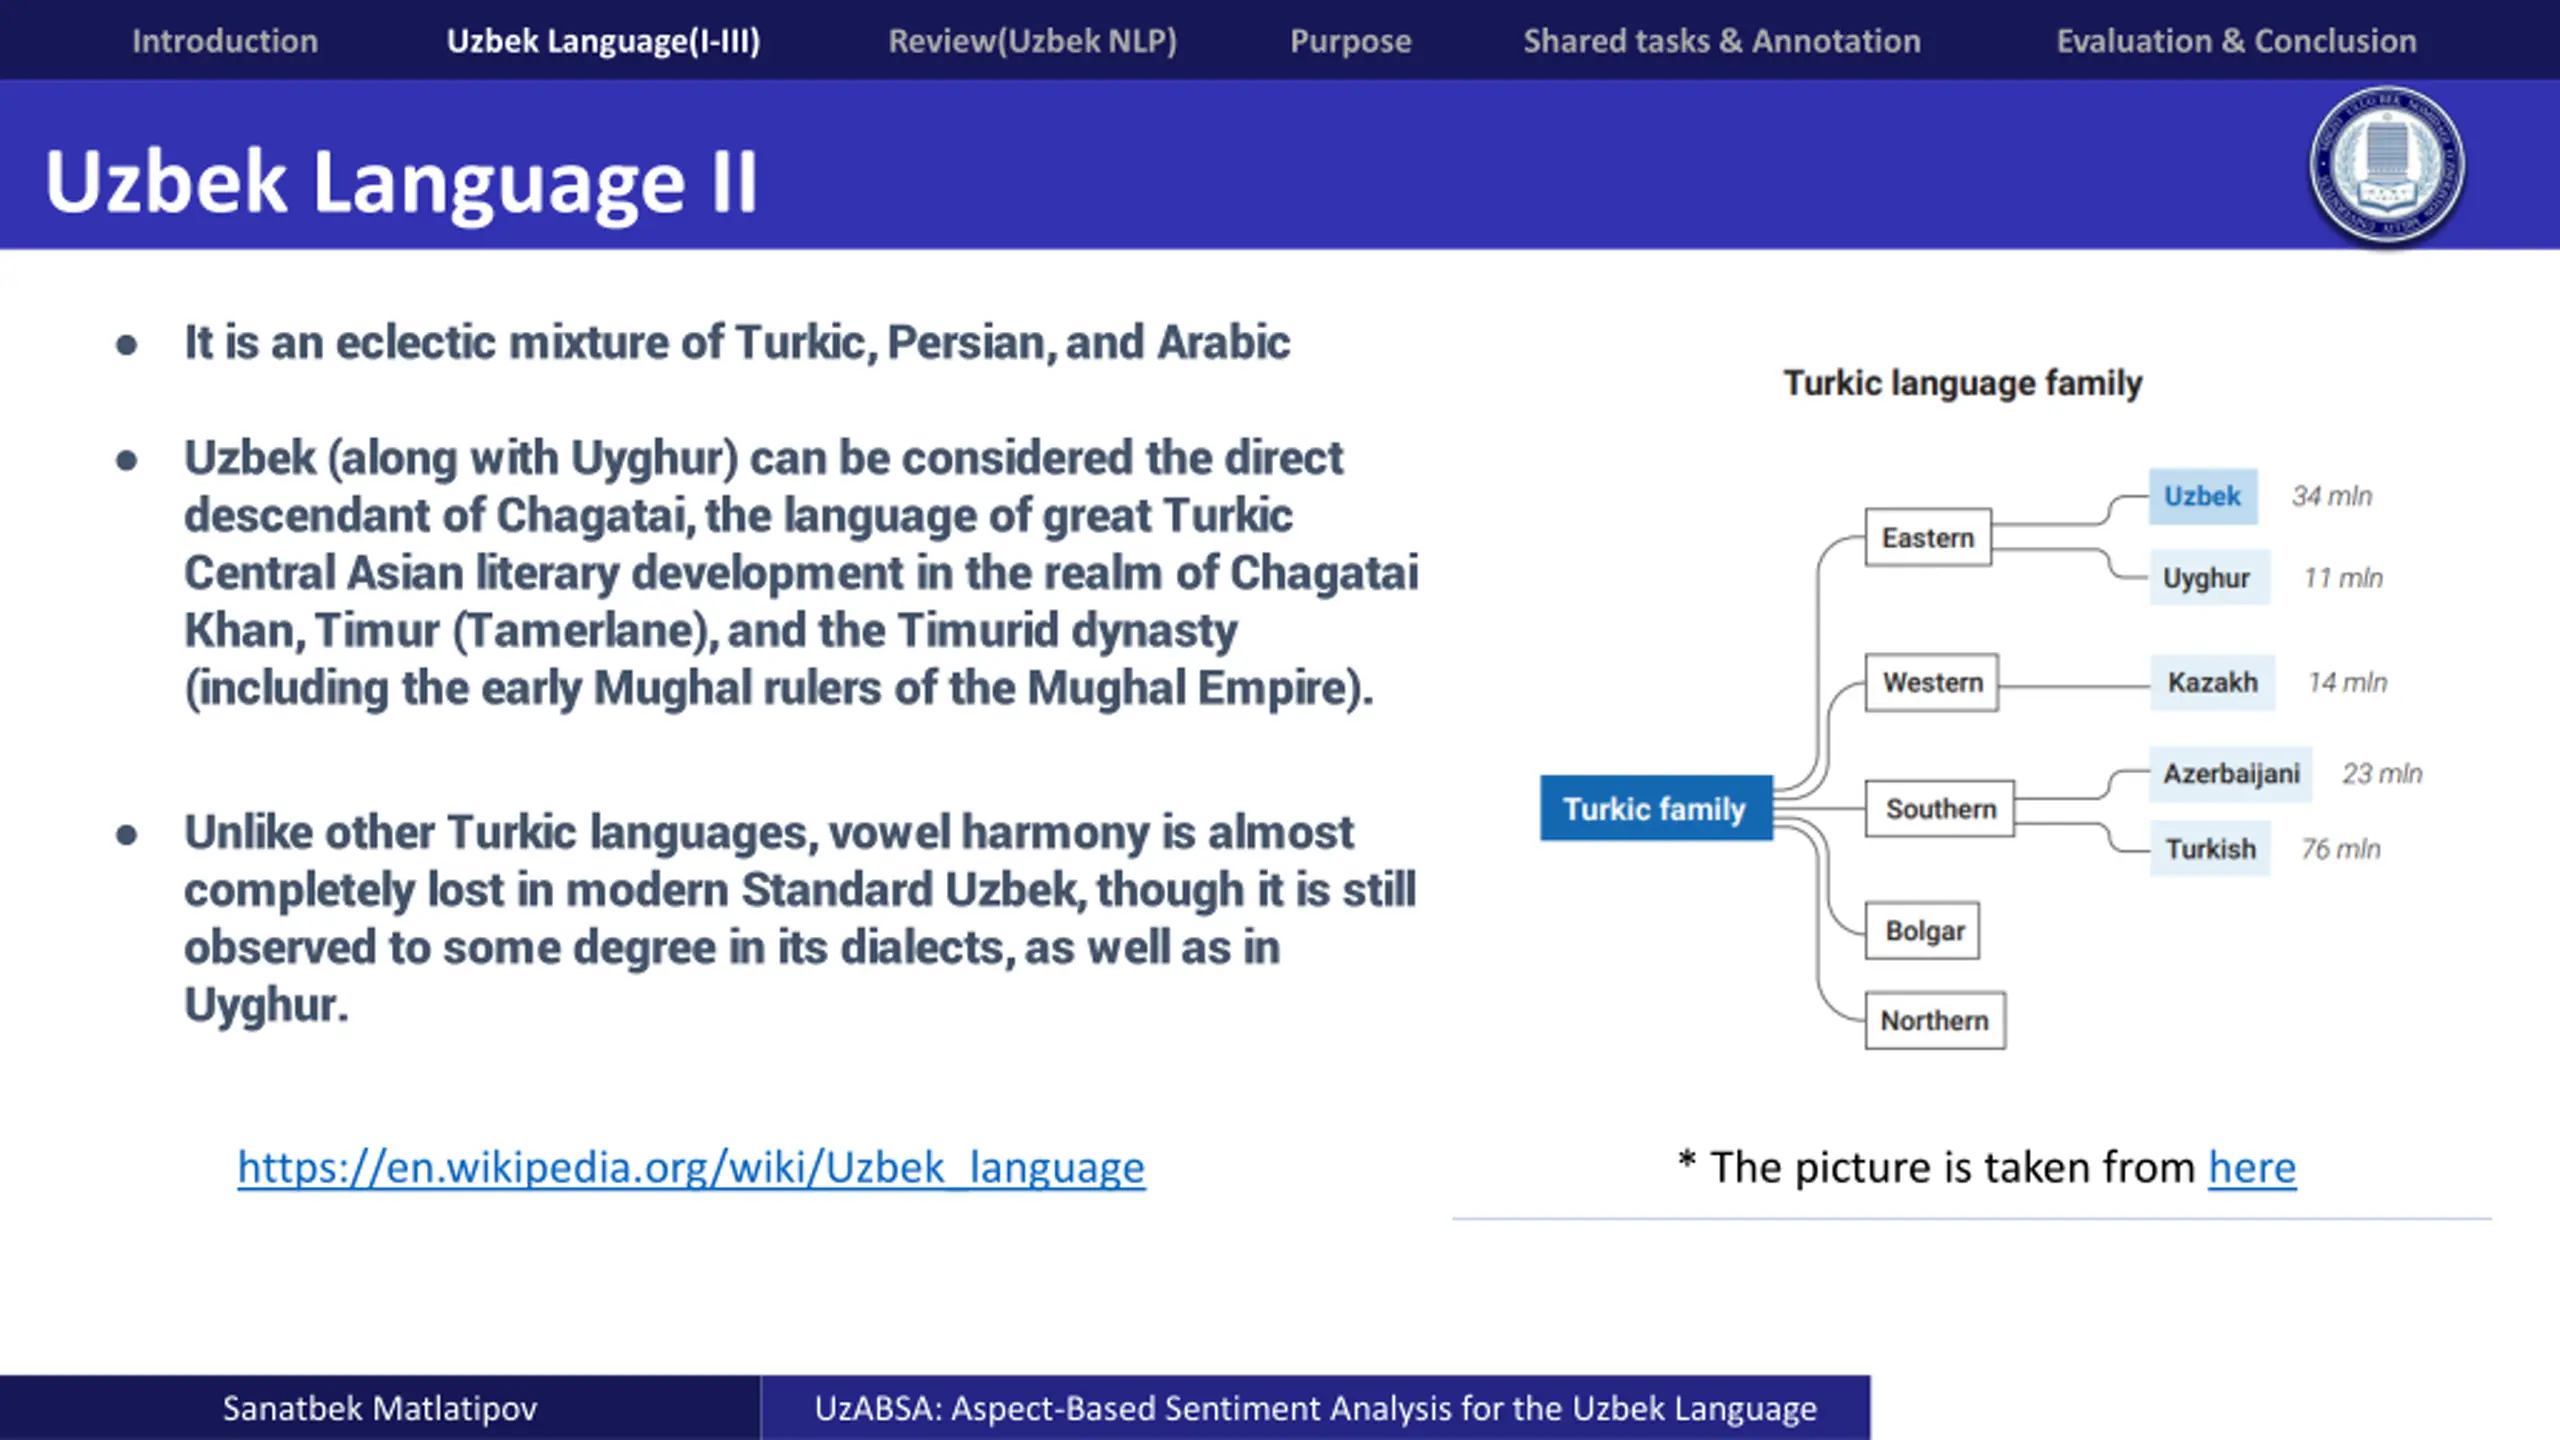Image resolution: width=2560 pixels, height=1440 pixels.
Task: Follow the 'here' picture source link
Action: [x=2252, y=1167]
